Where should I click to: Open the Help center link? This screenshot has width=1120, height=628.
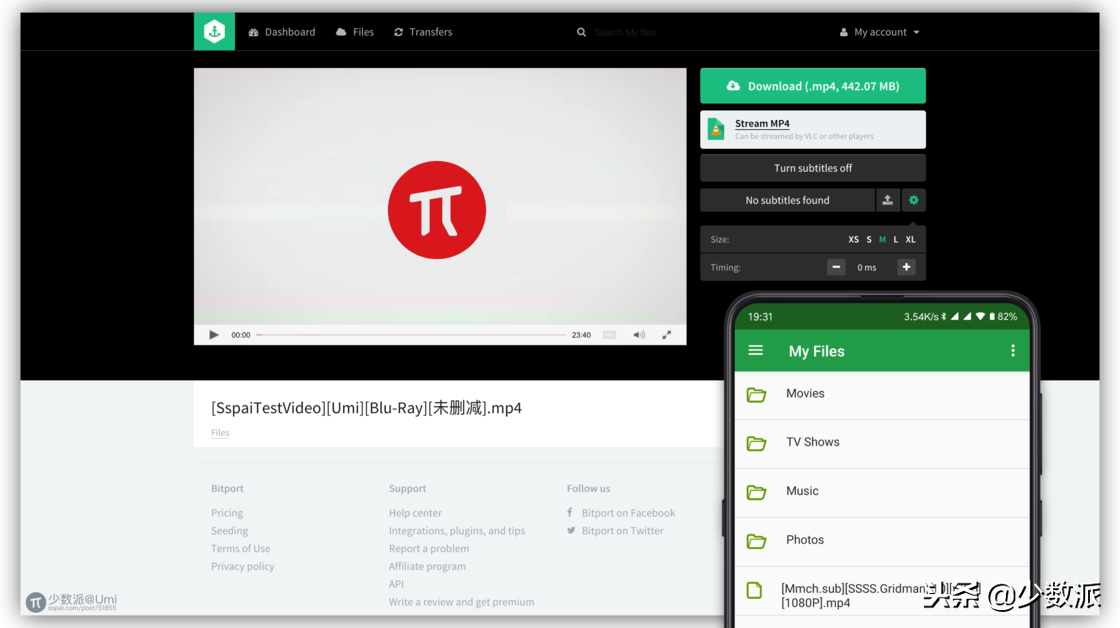[x=415, y=513]
